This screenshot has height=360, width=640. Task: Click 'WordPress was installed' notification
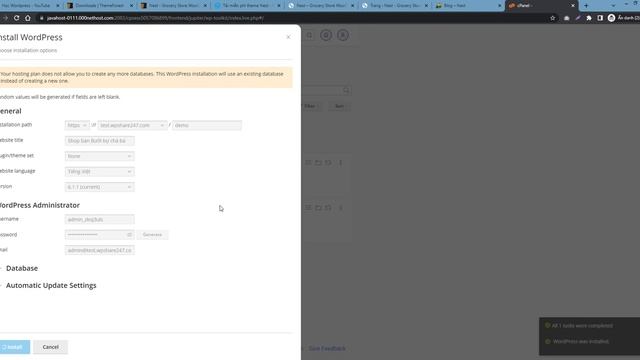click(580, 341)
